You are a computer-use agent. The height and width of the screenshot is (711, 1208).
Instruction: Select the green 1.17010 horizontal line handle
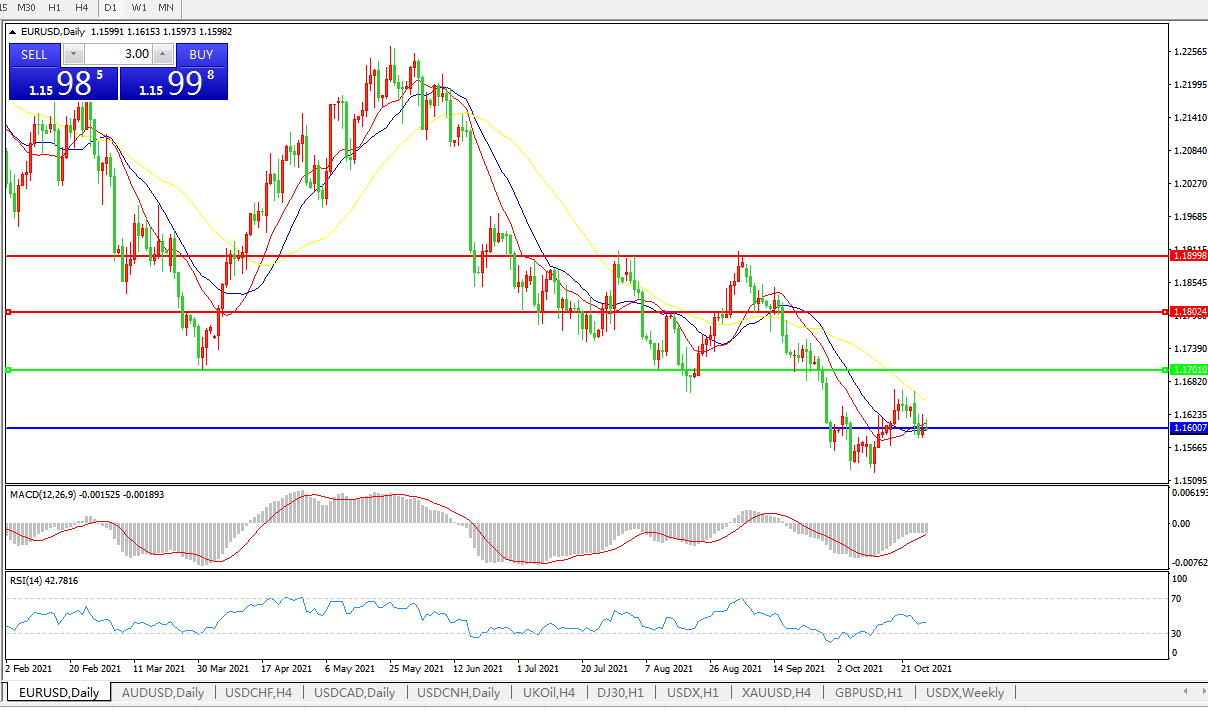click(9, 370)
